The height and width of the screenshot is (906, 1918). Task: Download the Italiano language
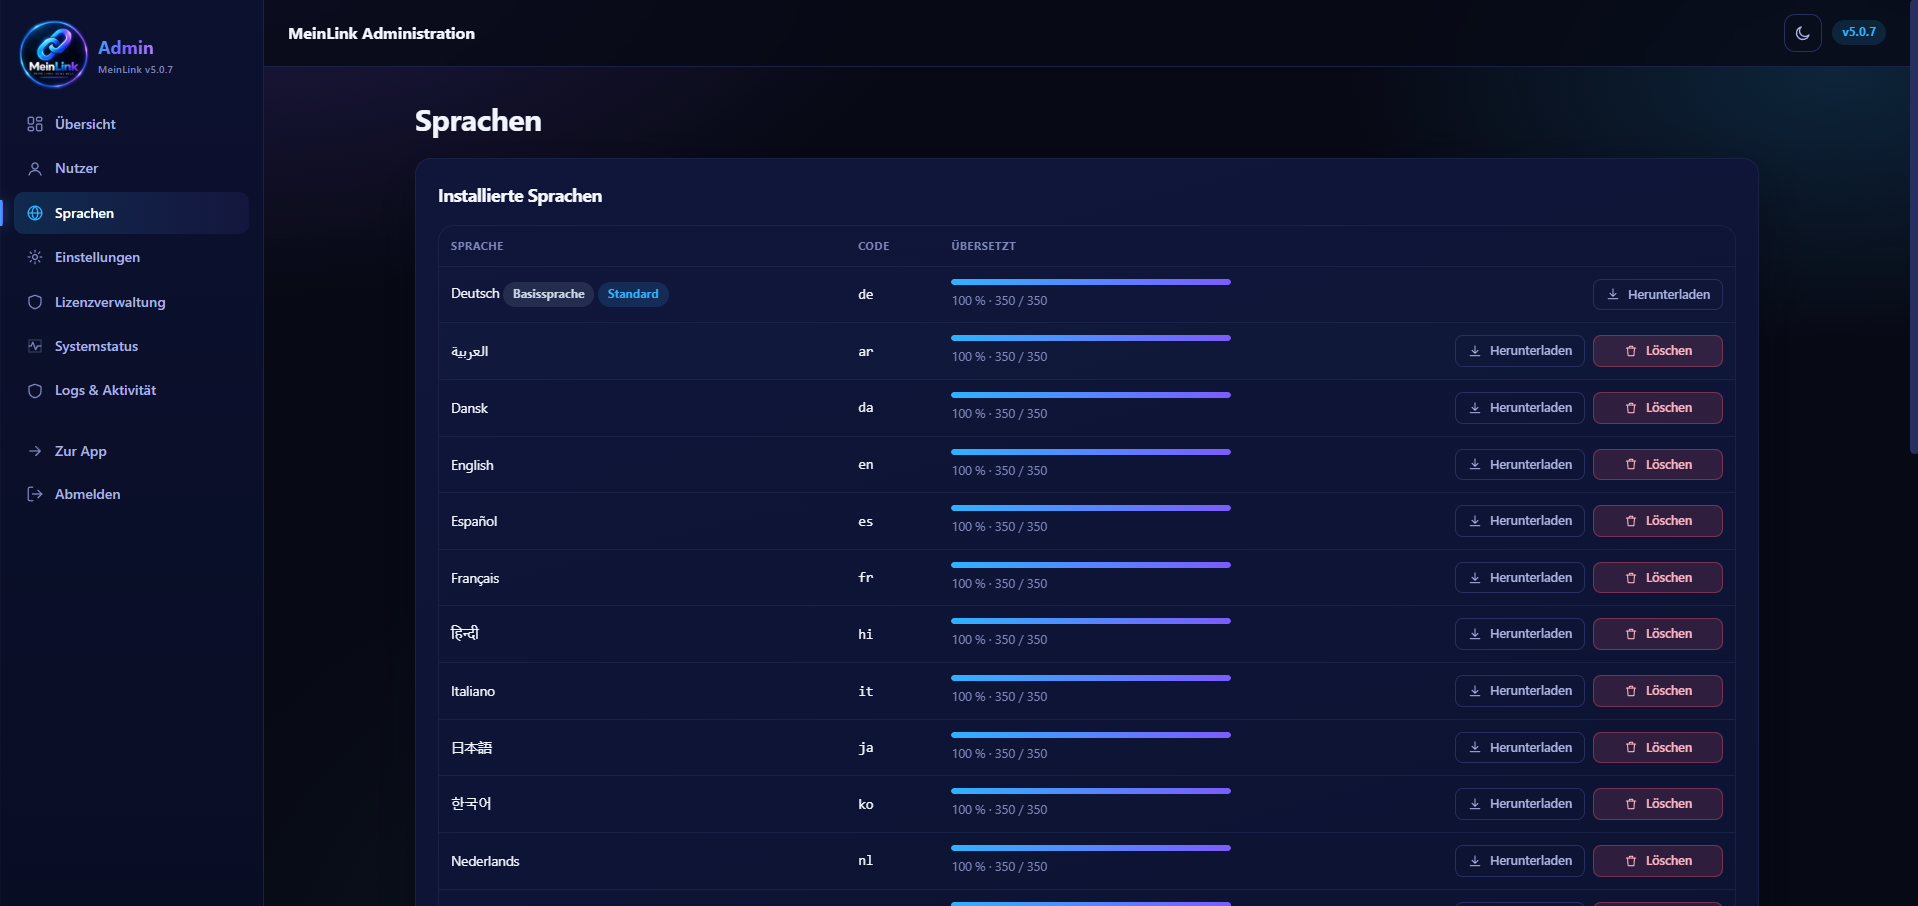pyautogui.click(x=1519, y=691)
